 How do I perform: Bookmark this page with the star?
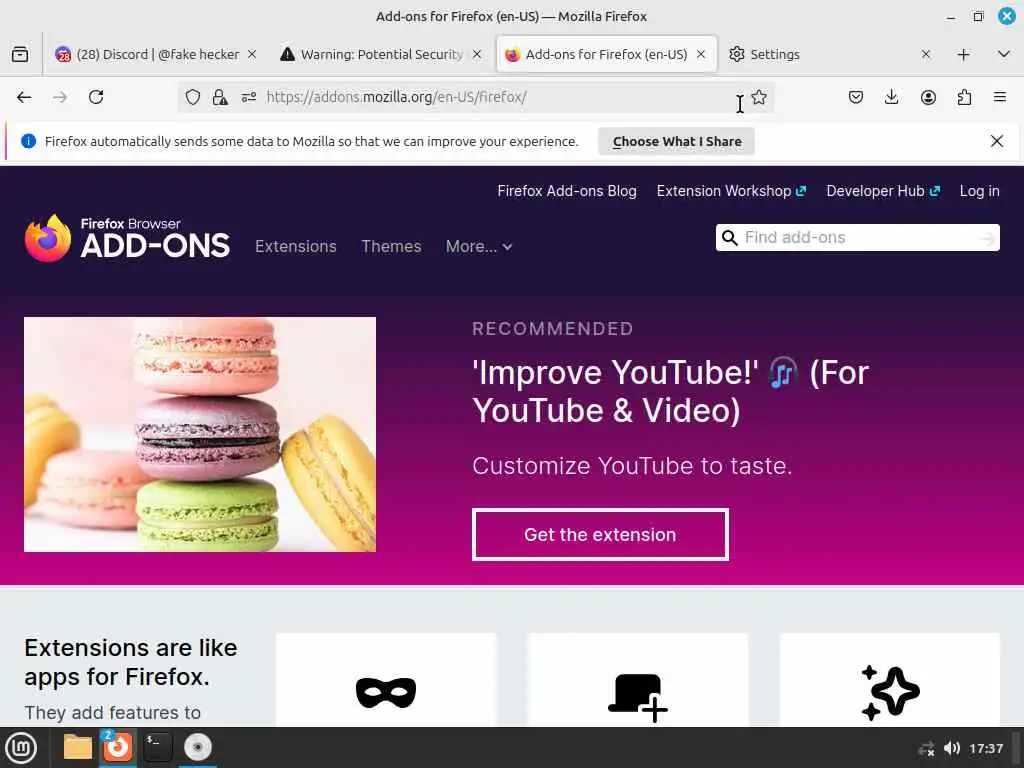[x=759, y=97]
